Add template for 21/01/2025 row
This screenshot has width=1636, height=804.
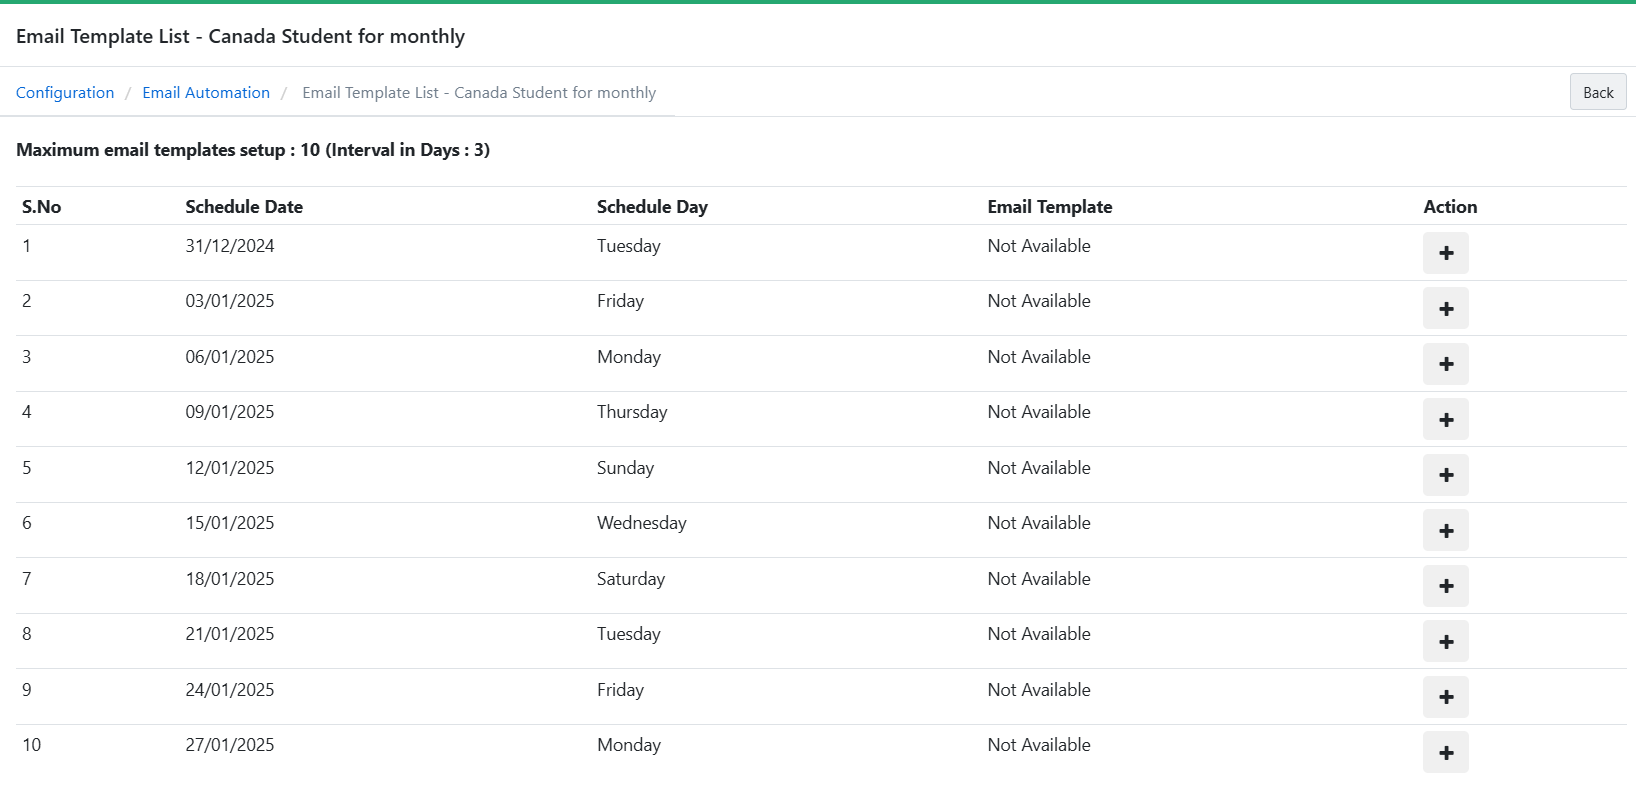[1445, 642]
